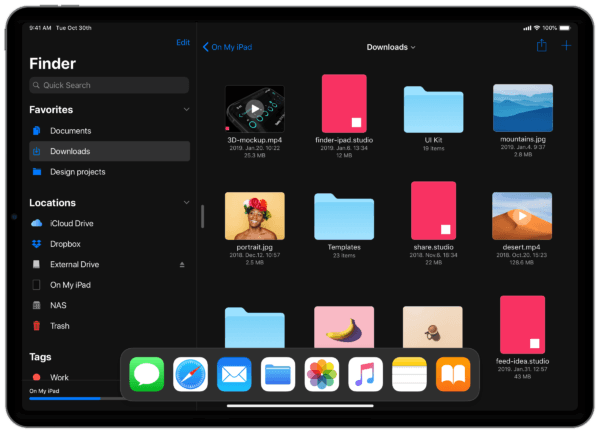Click the plus icon to add new item
Viewport: 600px width, 433px height.
point(567,46)
